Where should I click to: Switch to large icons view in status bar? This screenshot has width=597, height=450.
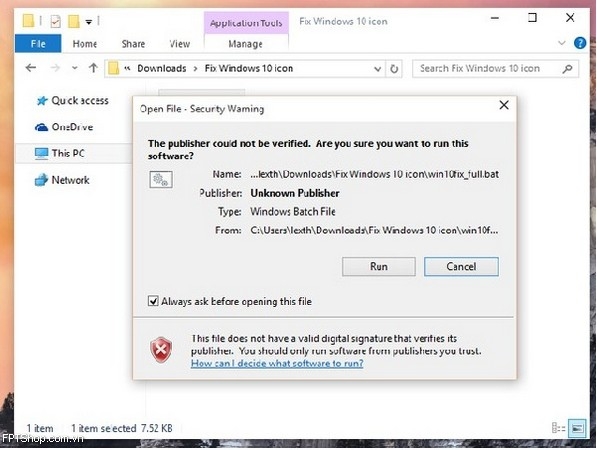pyautogui.click(x=577, y=428)
